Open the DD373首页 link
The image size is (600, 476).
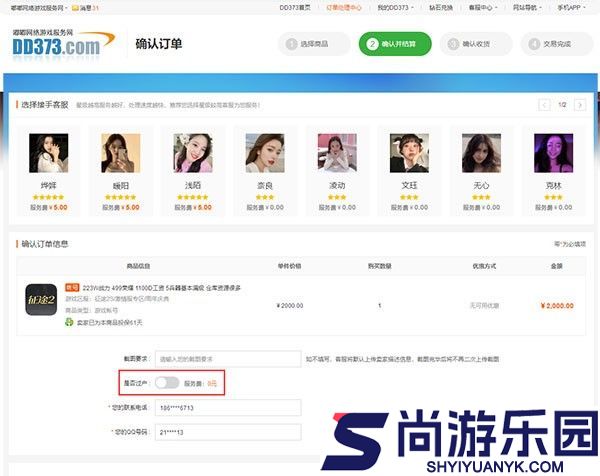pos(295,8)
